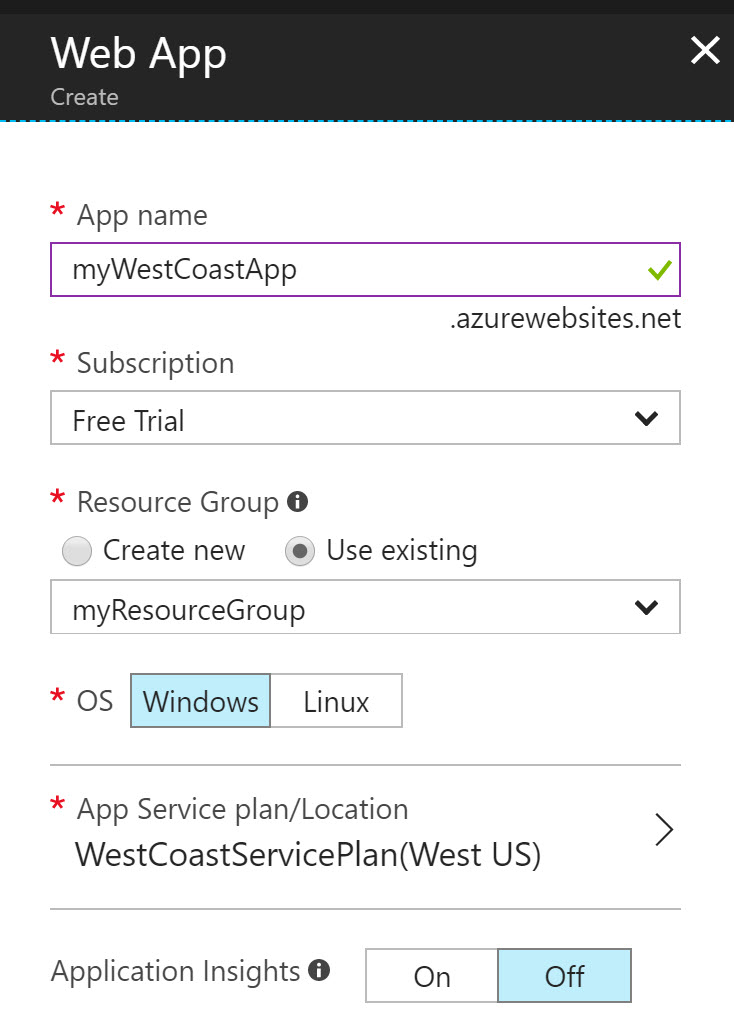The height and width of the screenshot is (1025, 734).
Task: Click the App name input field
Action: pos(365,269)
